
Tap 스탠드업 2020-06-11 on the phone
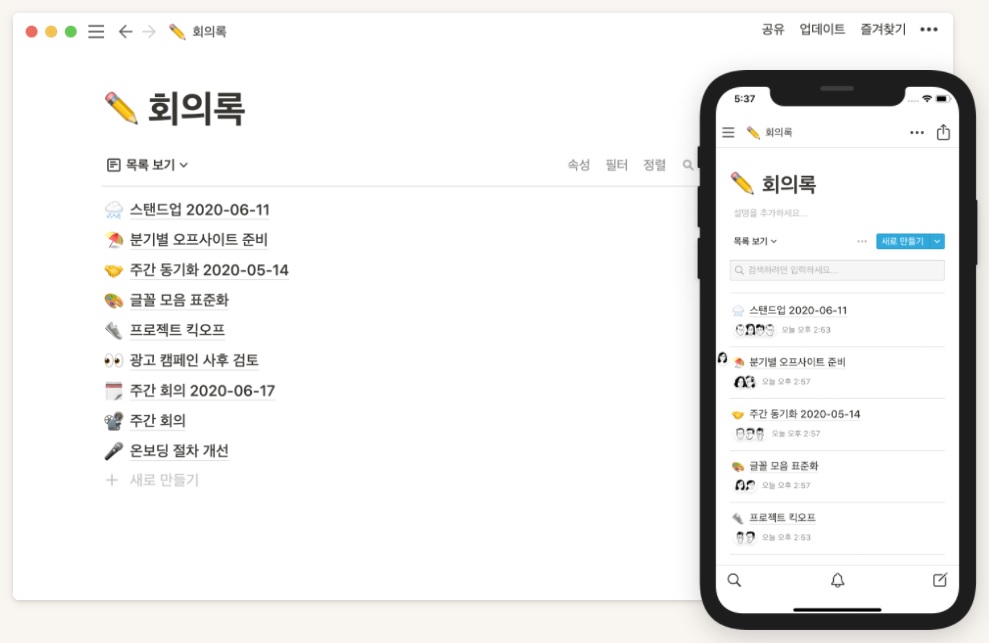point(798,310)
